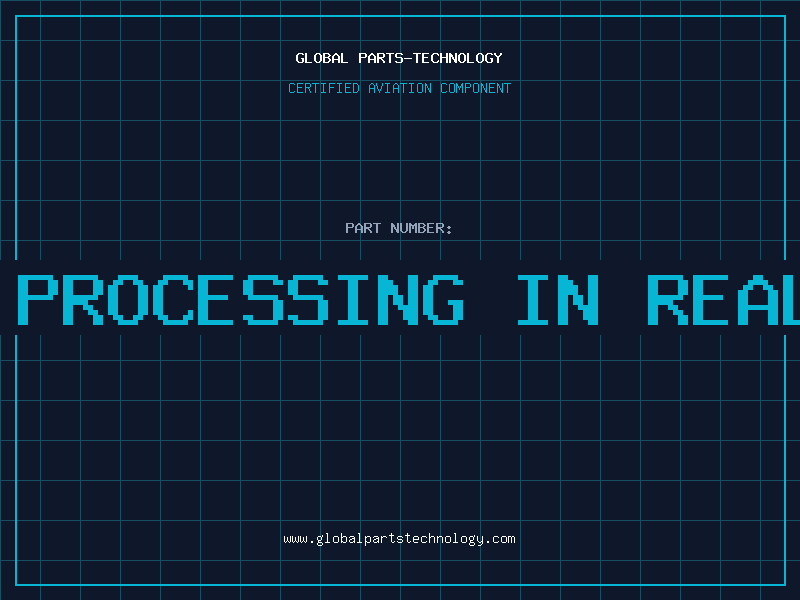Select the word AVIATION in subtitle
The height and width of the screenshot is (600, 800).
(x=400, y=88)
